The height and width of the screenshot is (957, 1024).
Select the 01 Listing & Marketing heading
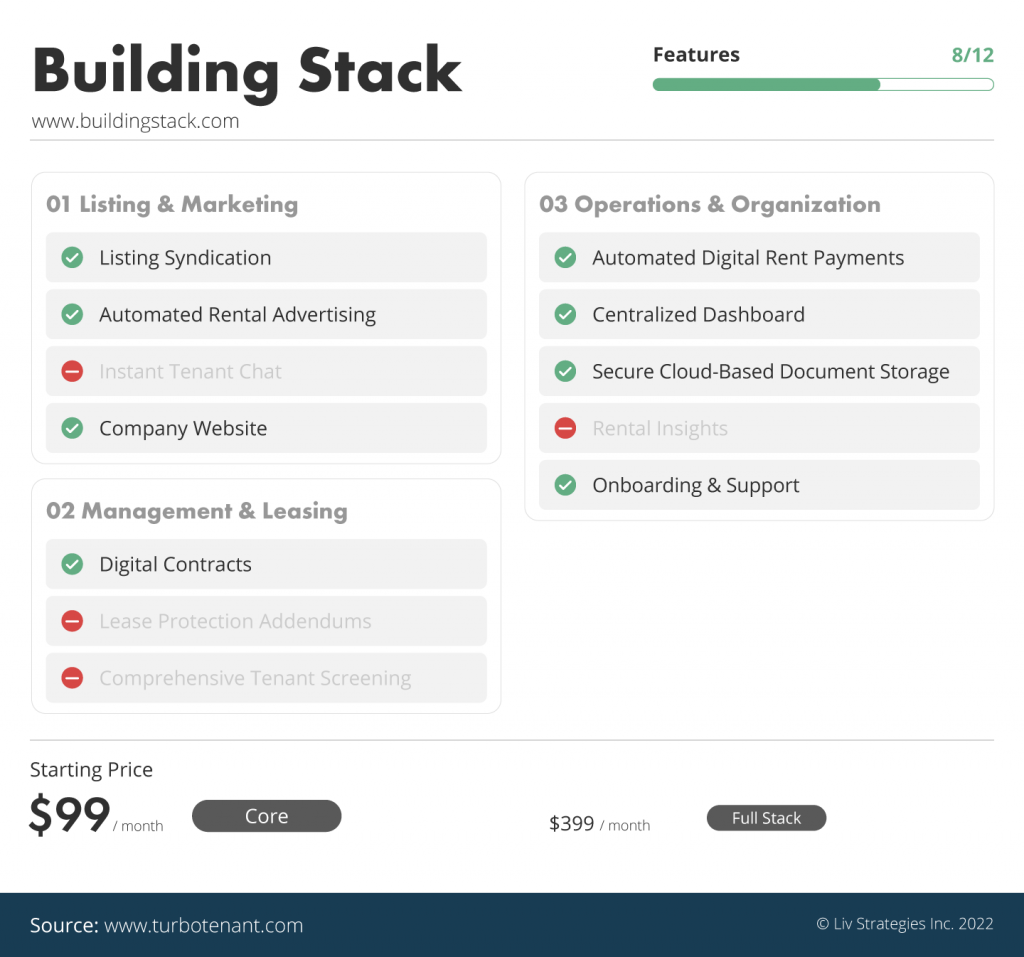pos(172,204)
